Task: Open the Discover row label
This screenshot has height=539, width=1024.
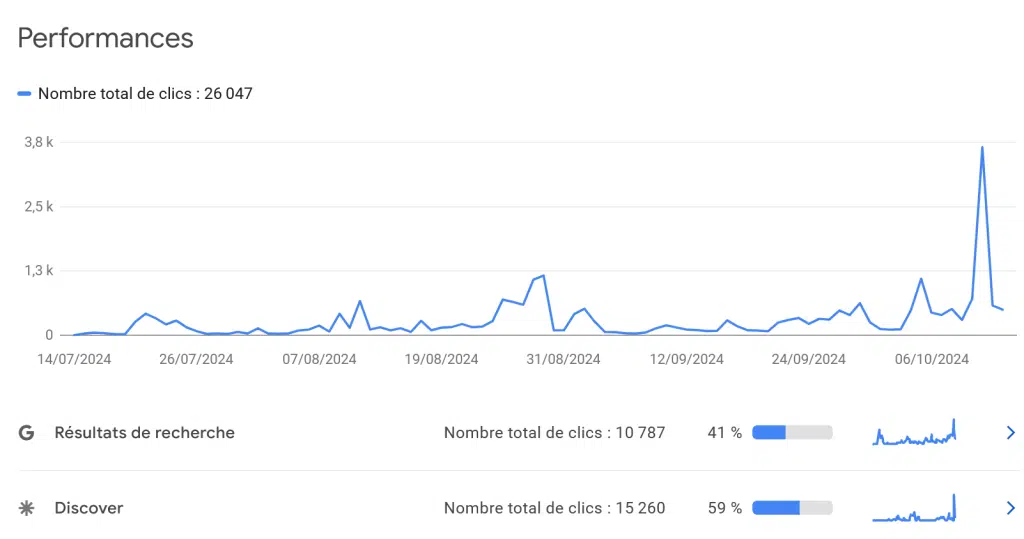Action: [89, 508]
